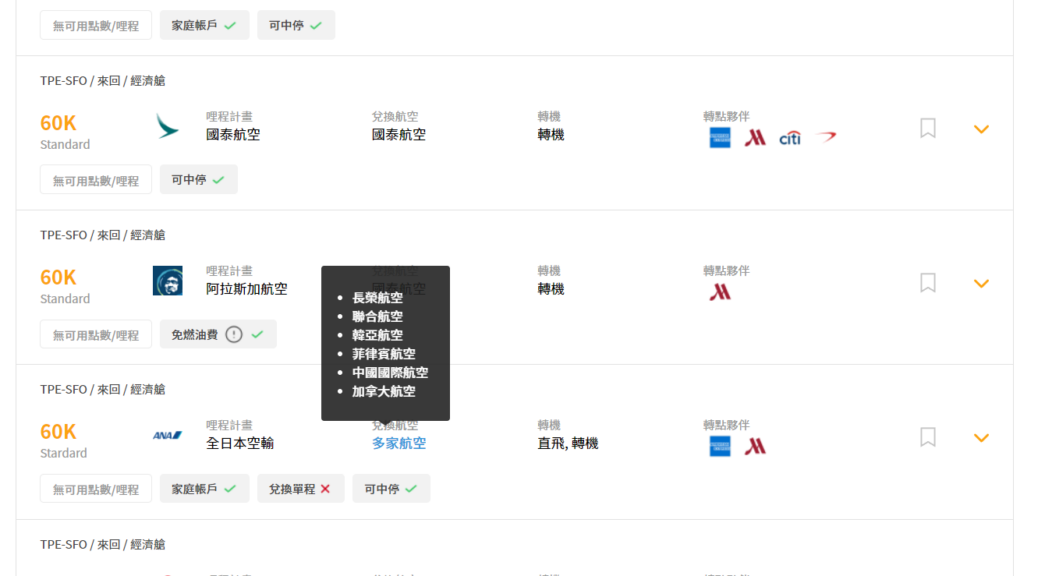Click 可中停 tag in the topmost cut-off card

point(296,25)
